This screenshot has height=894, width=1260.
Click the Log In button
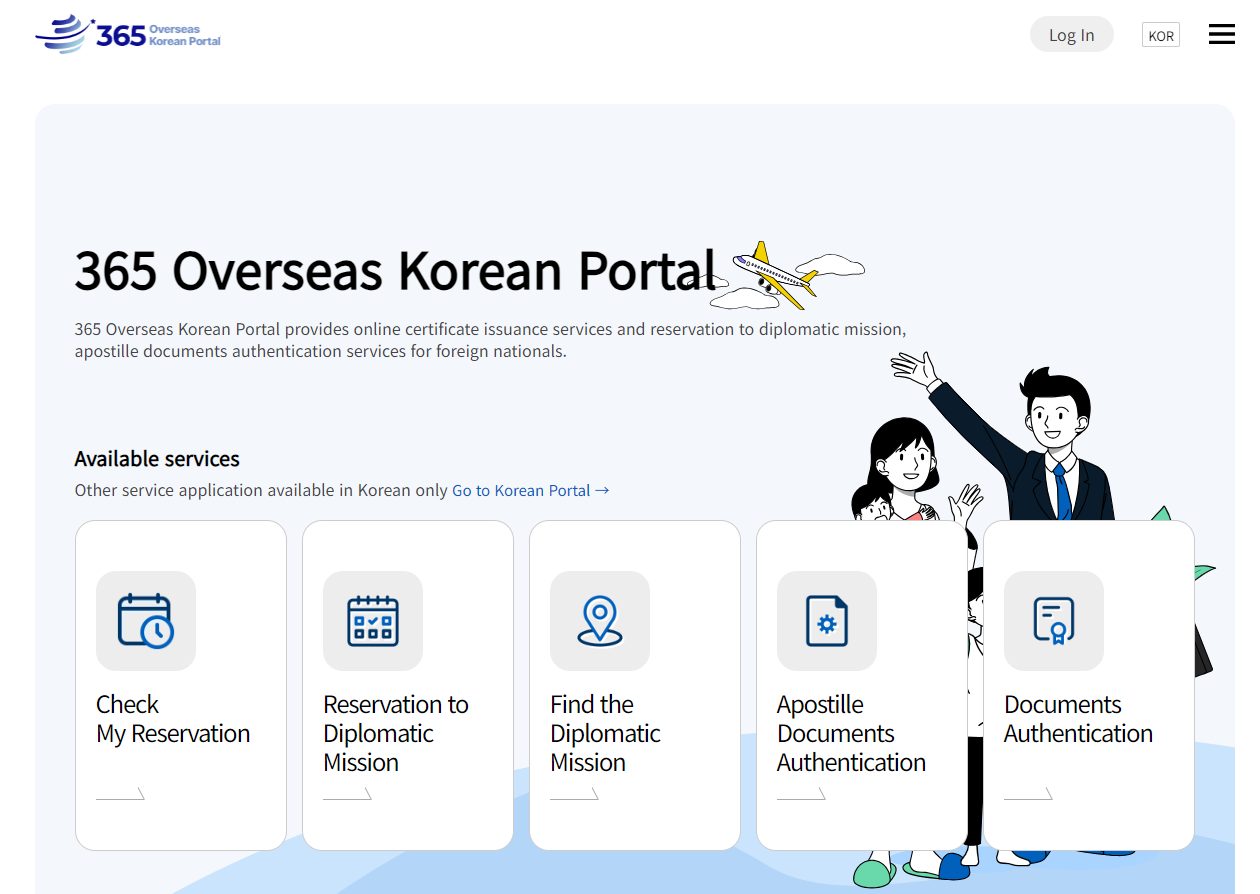click(x=1072, y=35)
